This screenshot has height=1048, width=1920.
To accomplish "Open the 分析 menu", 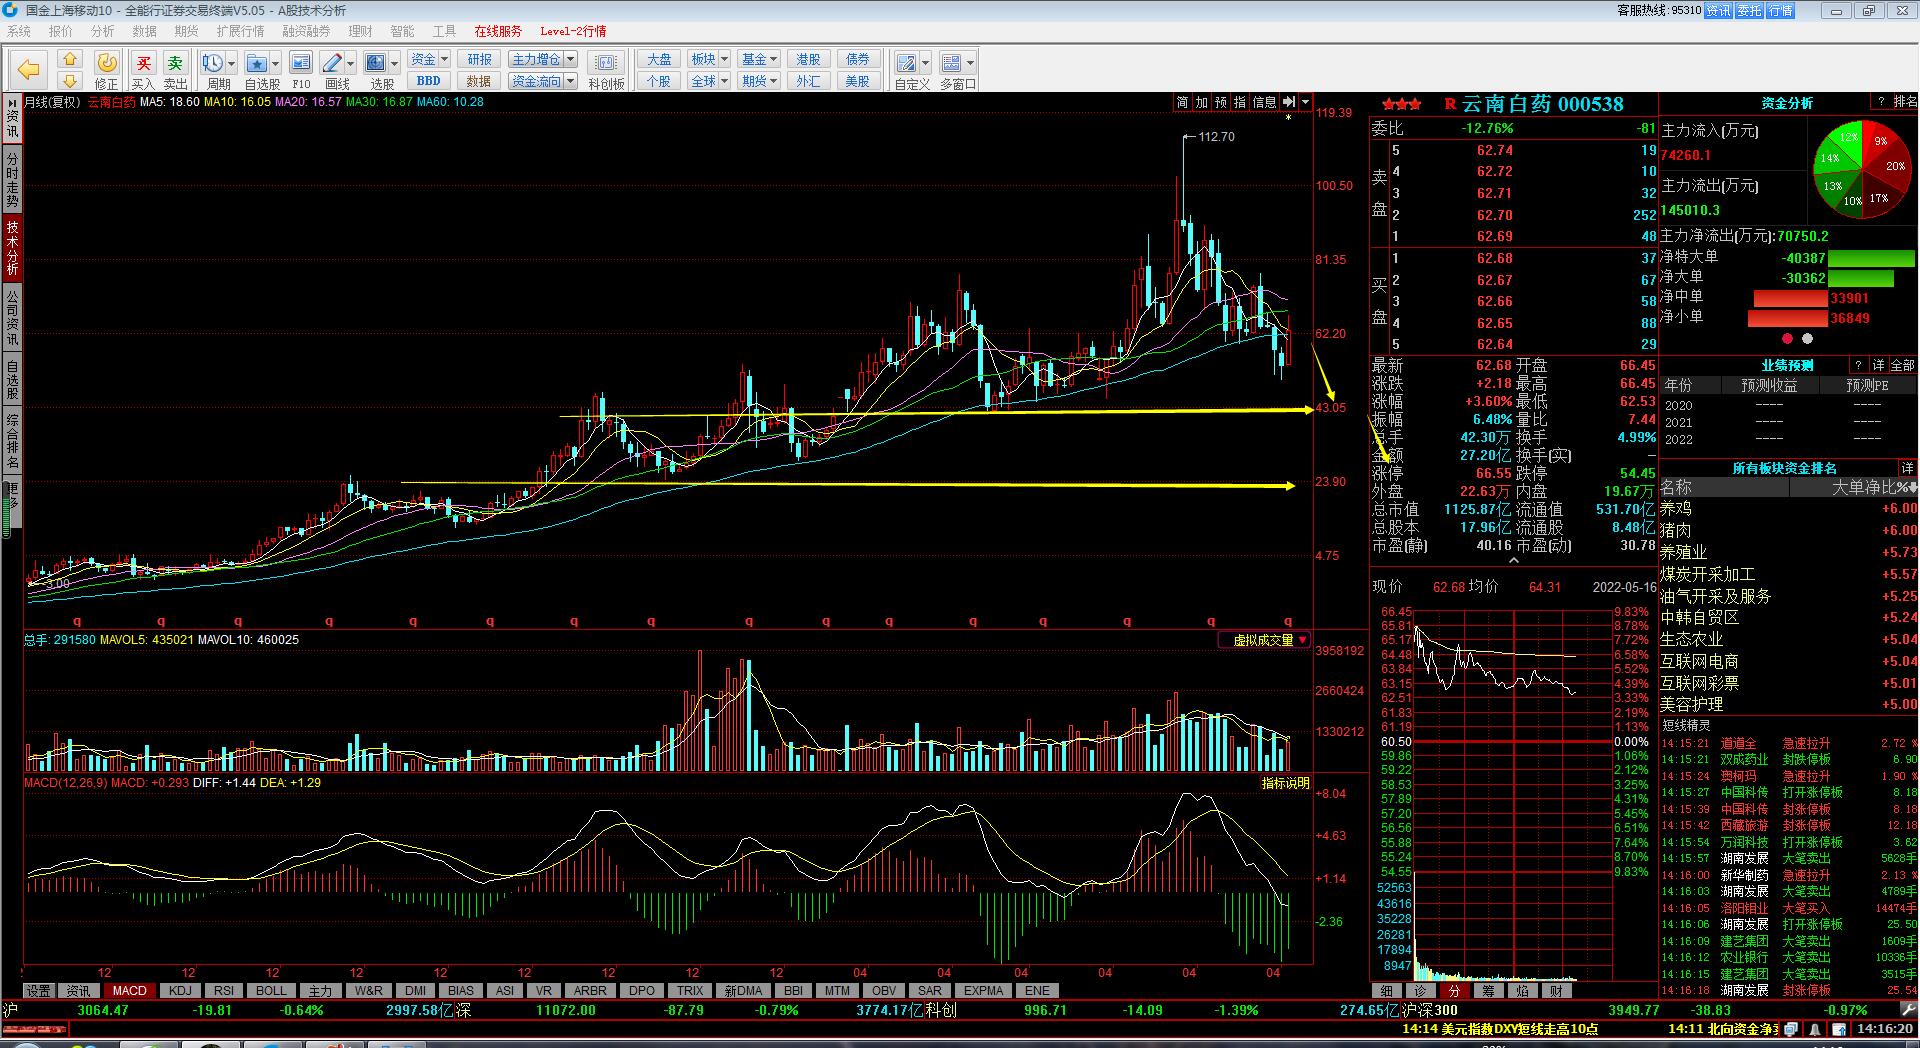I will (x=103, y=31).
